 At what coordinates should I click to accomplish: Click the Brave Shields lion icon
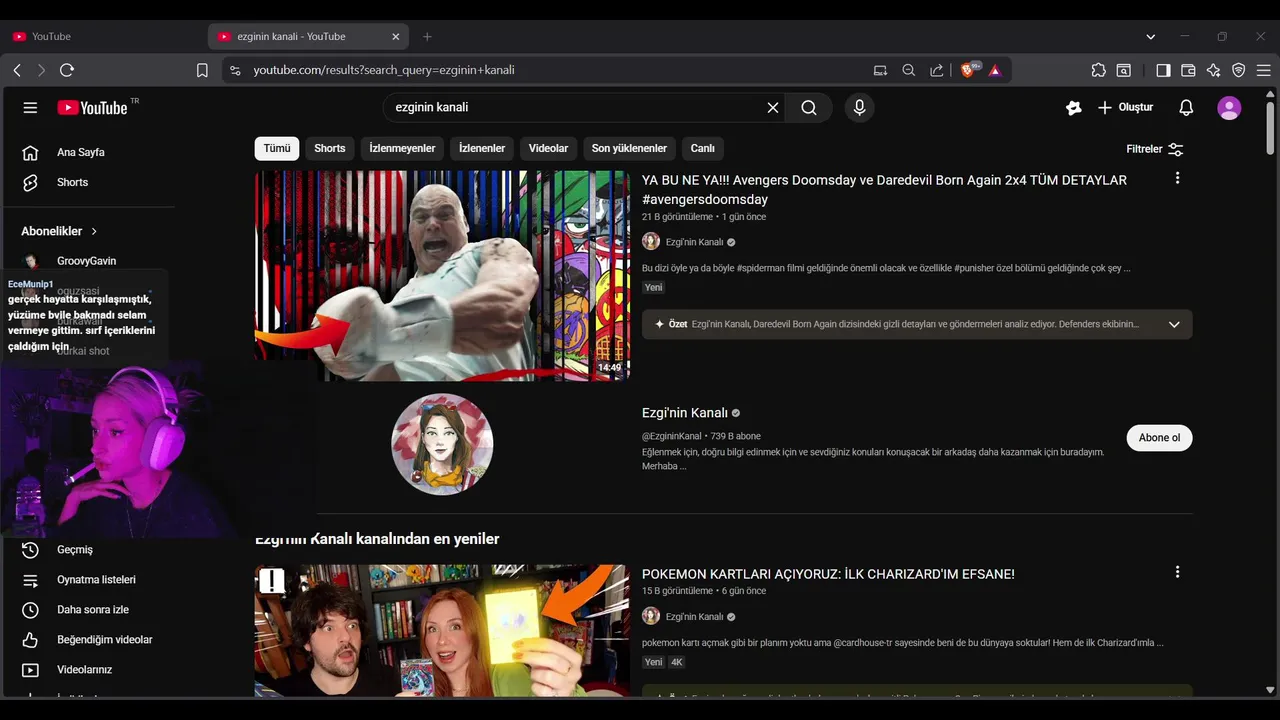point(968,70)
